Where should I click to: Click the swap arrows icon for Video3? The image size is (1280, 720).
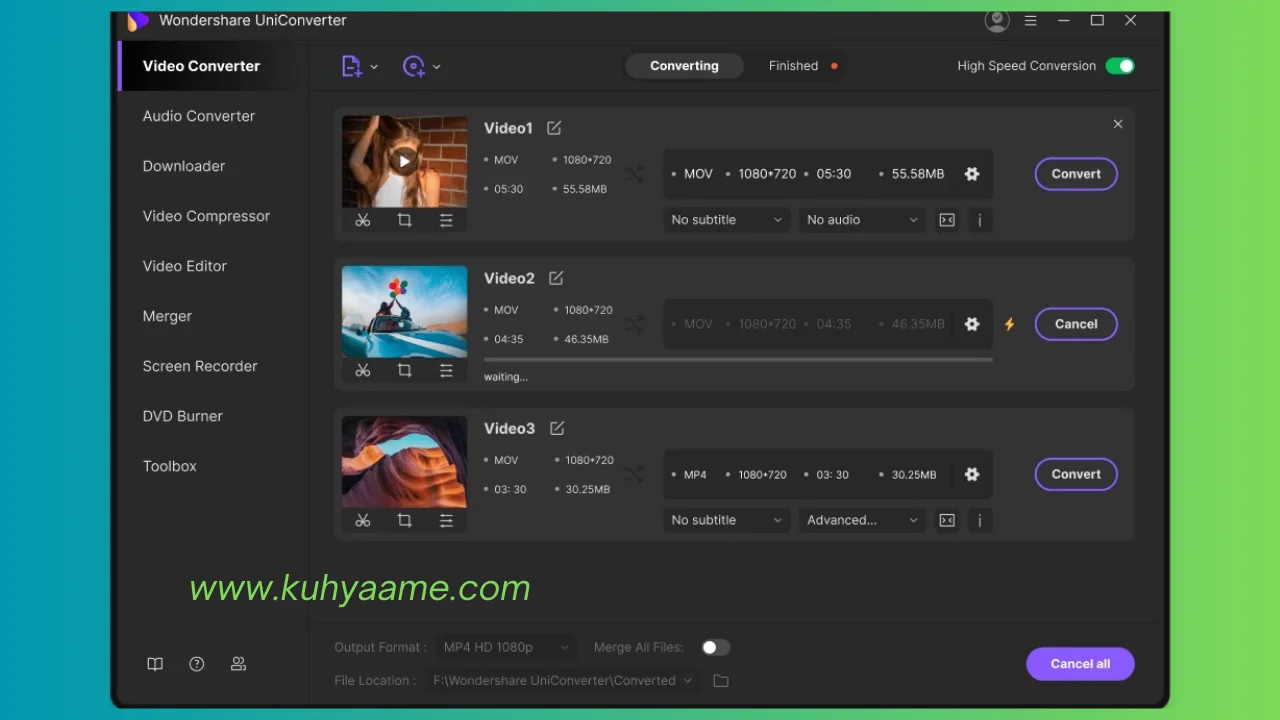(x=634, y=474)
